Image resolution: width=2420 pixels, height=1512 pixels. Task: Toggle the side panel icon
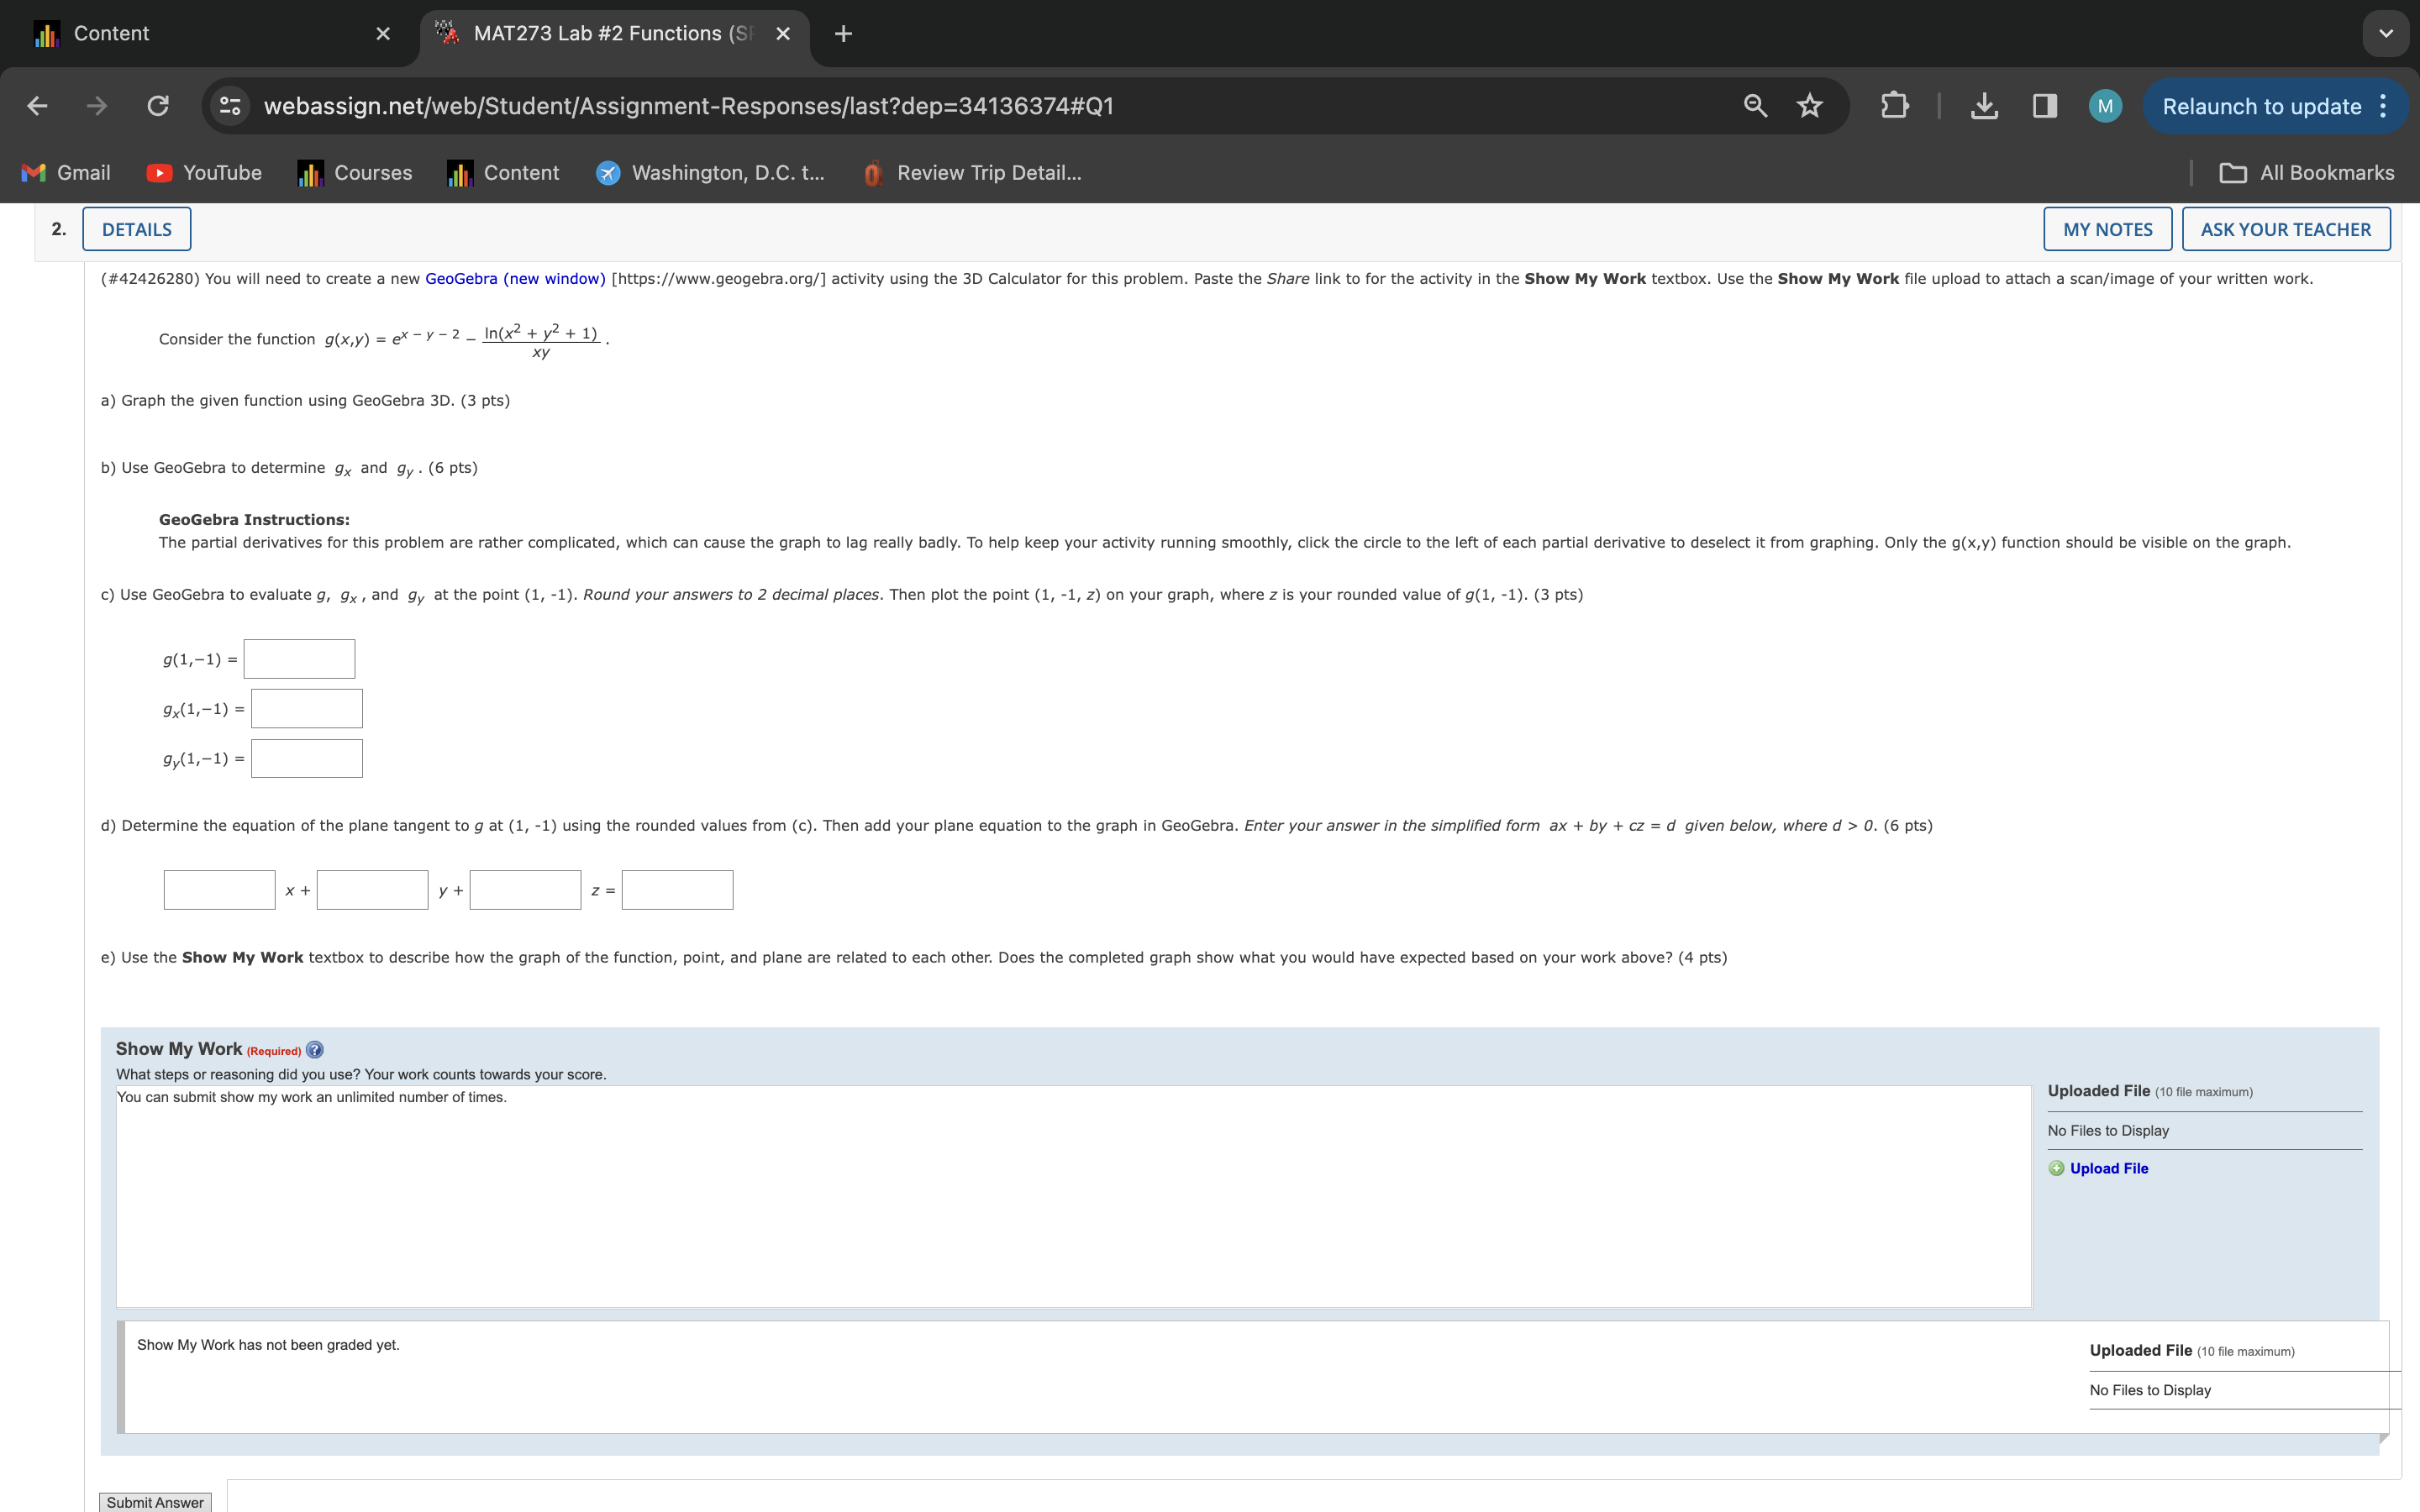2044,106
